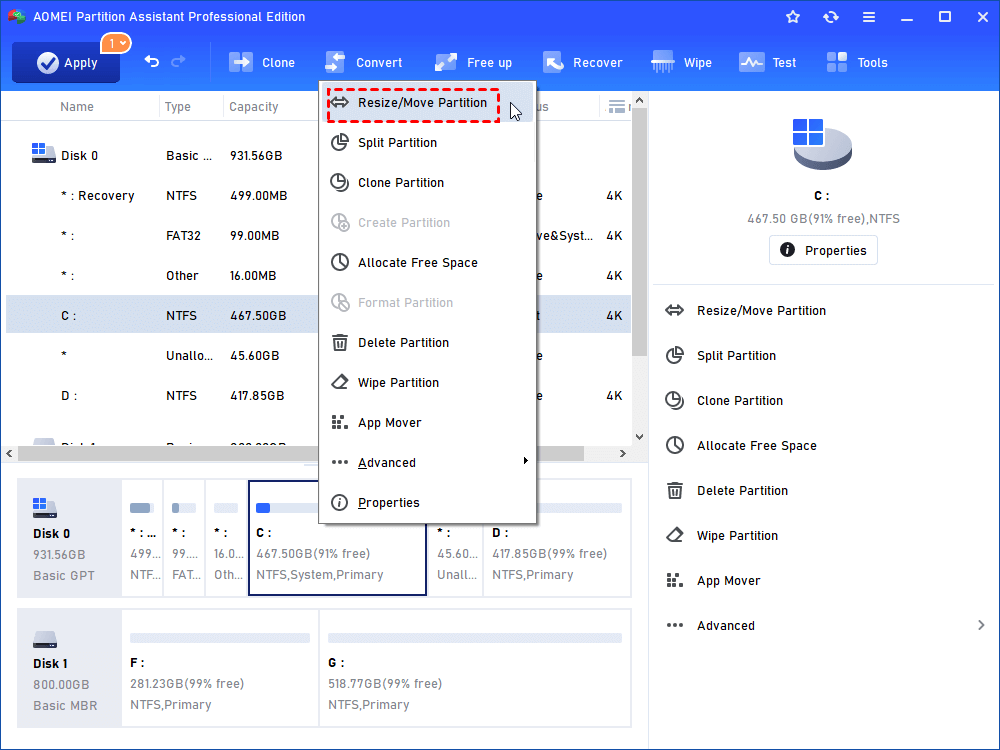Select the 16.0 Other block in disk map
Image resolution: width=1000 pixels, height=750 pixels.
click(x=226, y=538)
